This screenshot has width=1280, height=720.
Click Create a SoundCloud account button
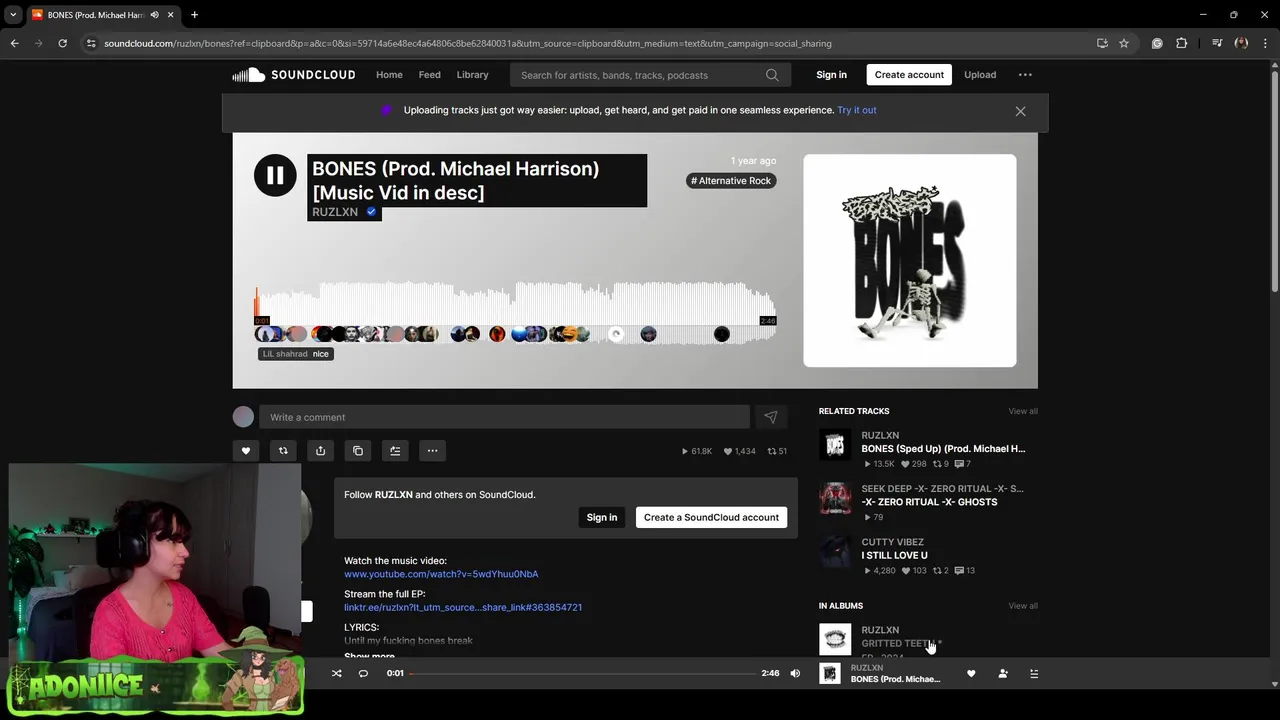(711, 517)
